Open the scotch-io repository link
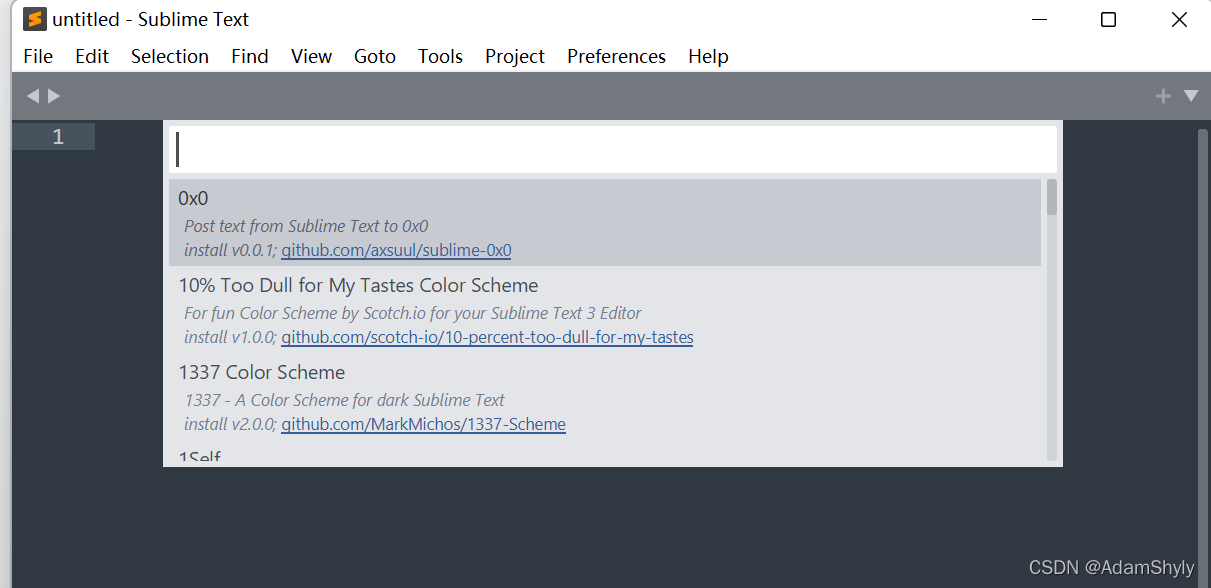The image size is (1211, 588). [487, 337]
